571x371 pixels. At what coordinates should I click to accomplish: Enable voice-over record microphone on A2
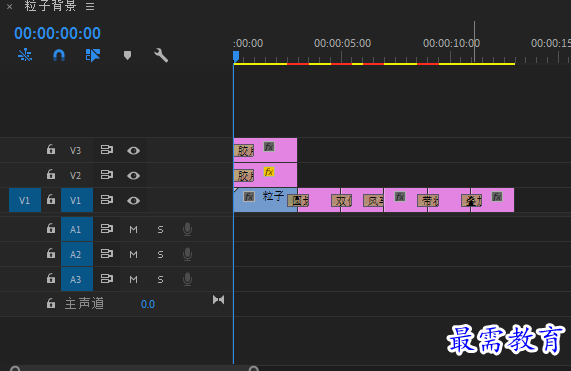point(187,254)
